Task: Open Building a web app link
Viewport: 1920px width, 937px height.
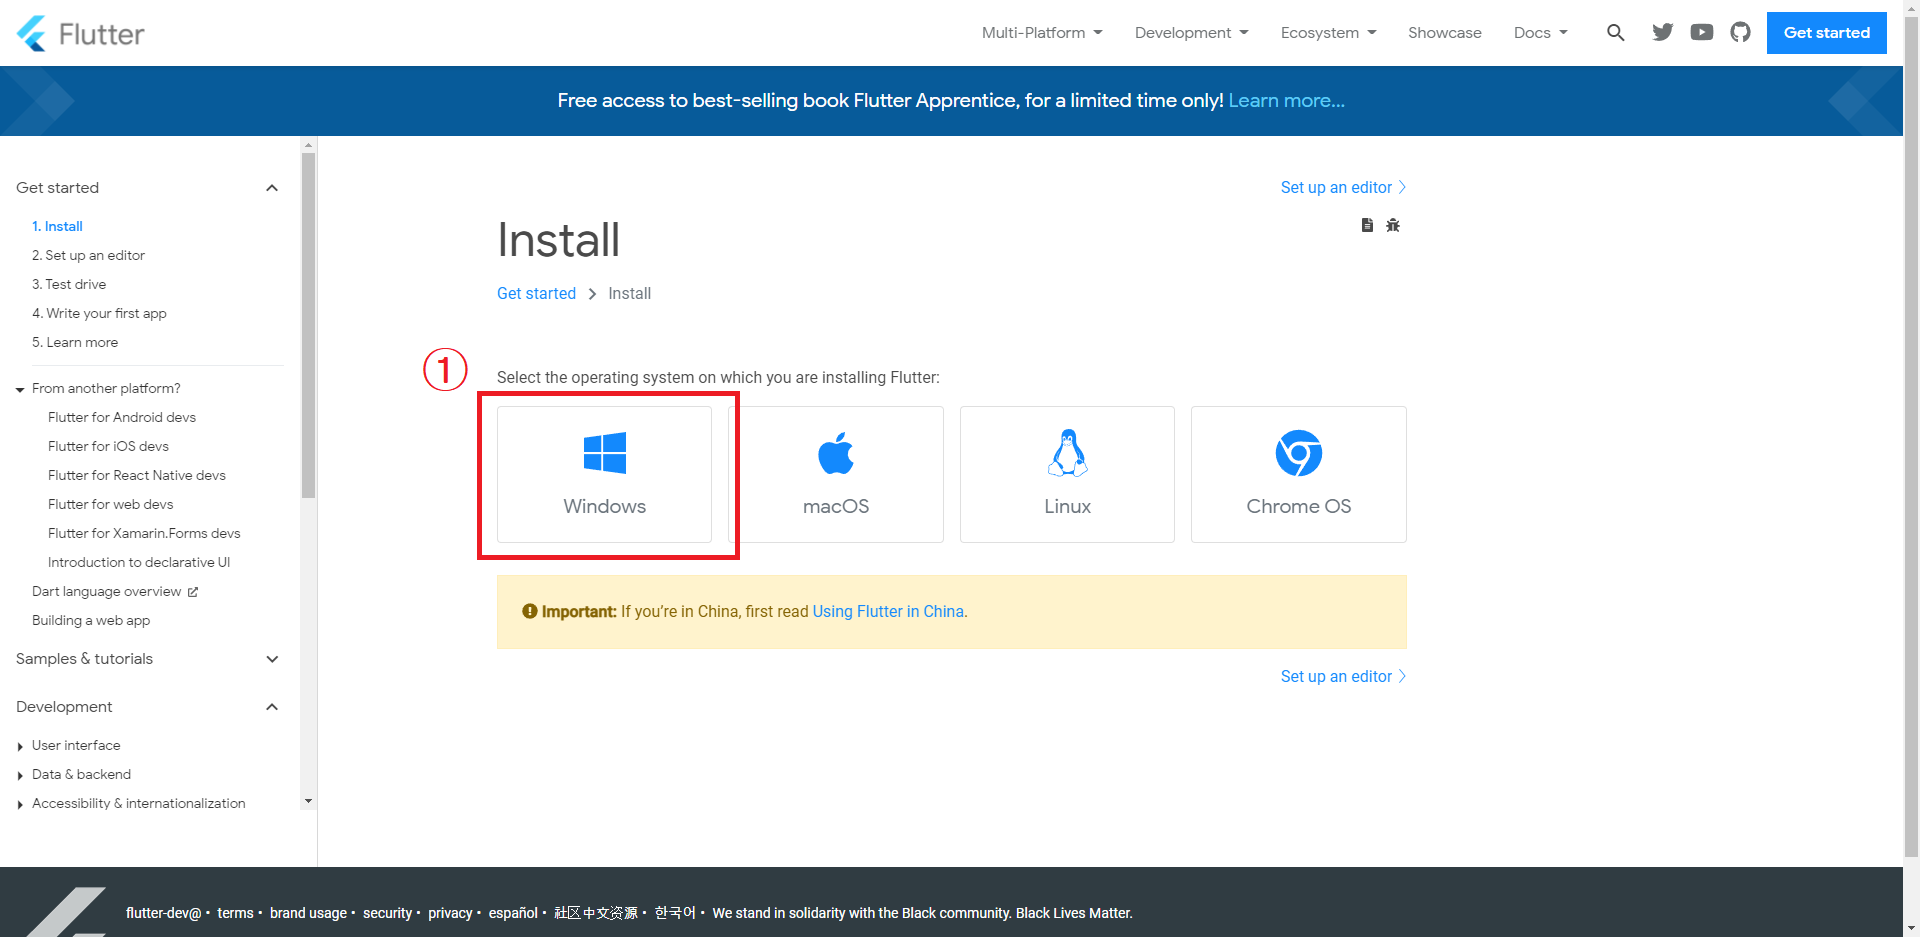Action: [91, 620]
